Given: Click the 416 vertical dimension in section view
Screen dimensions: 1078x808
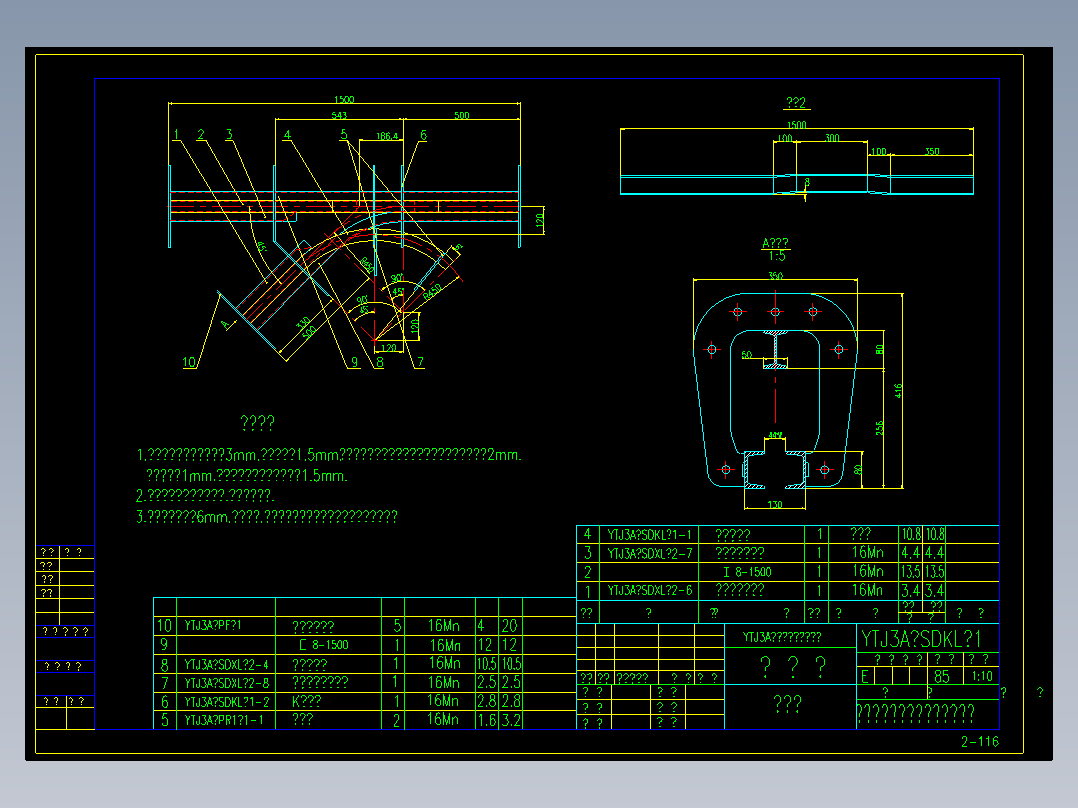Looking at the screenshot, I should pyautogui.click(x=897, y=391).
